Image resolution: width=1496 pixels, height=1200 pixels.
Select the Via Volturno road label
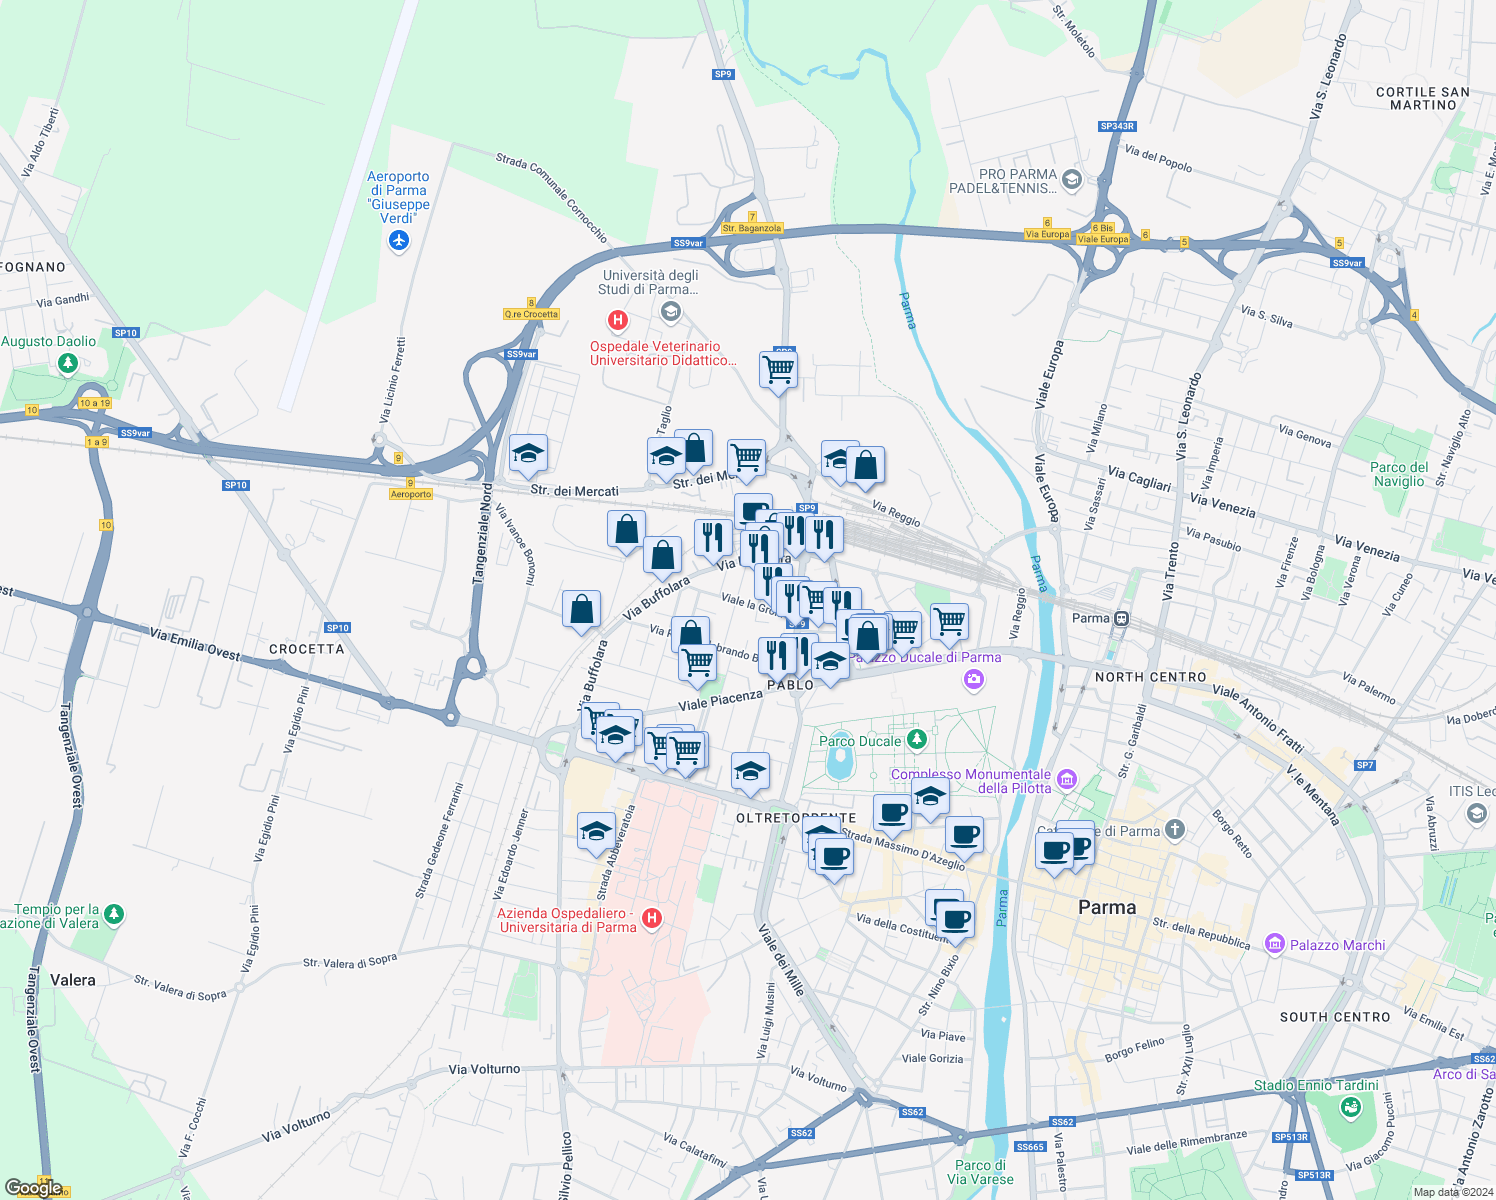coord(484,1069)
